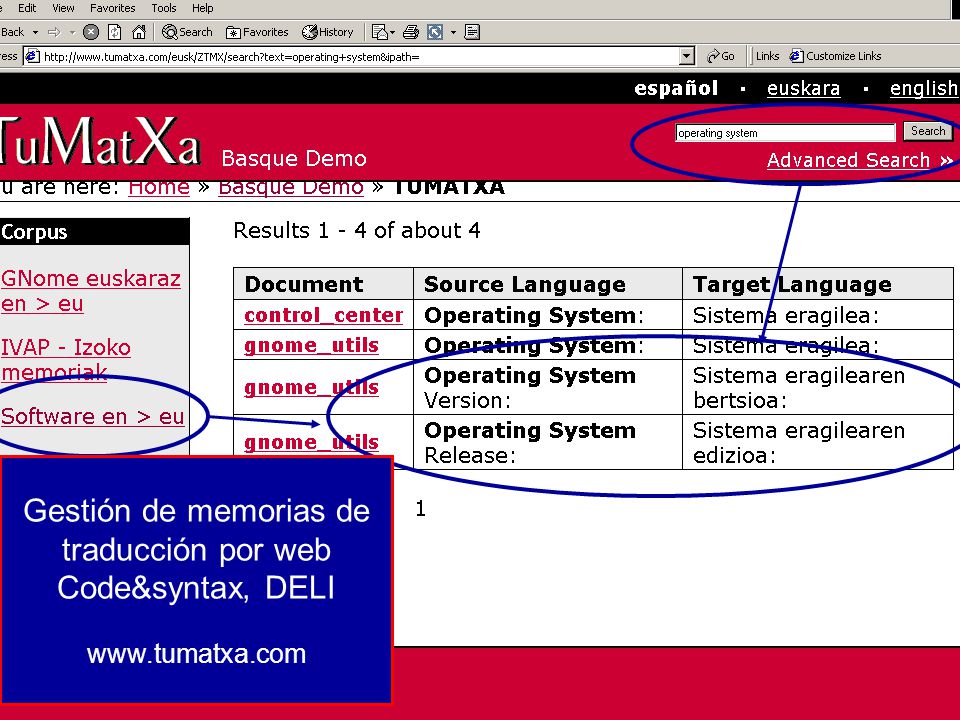Expand the address bar dropdown
The width and height of the screenshot is (960, 720).
click(x=687, y=56)
